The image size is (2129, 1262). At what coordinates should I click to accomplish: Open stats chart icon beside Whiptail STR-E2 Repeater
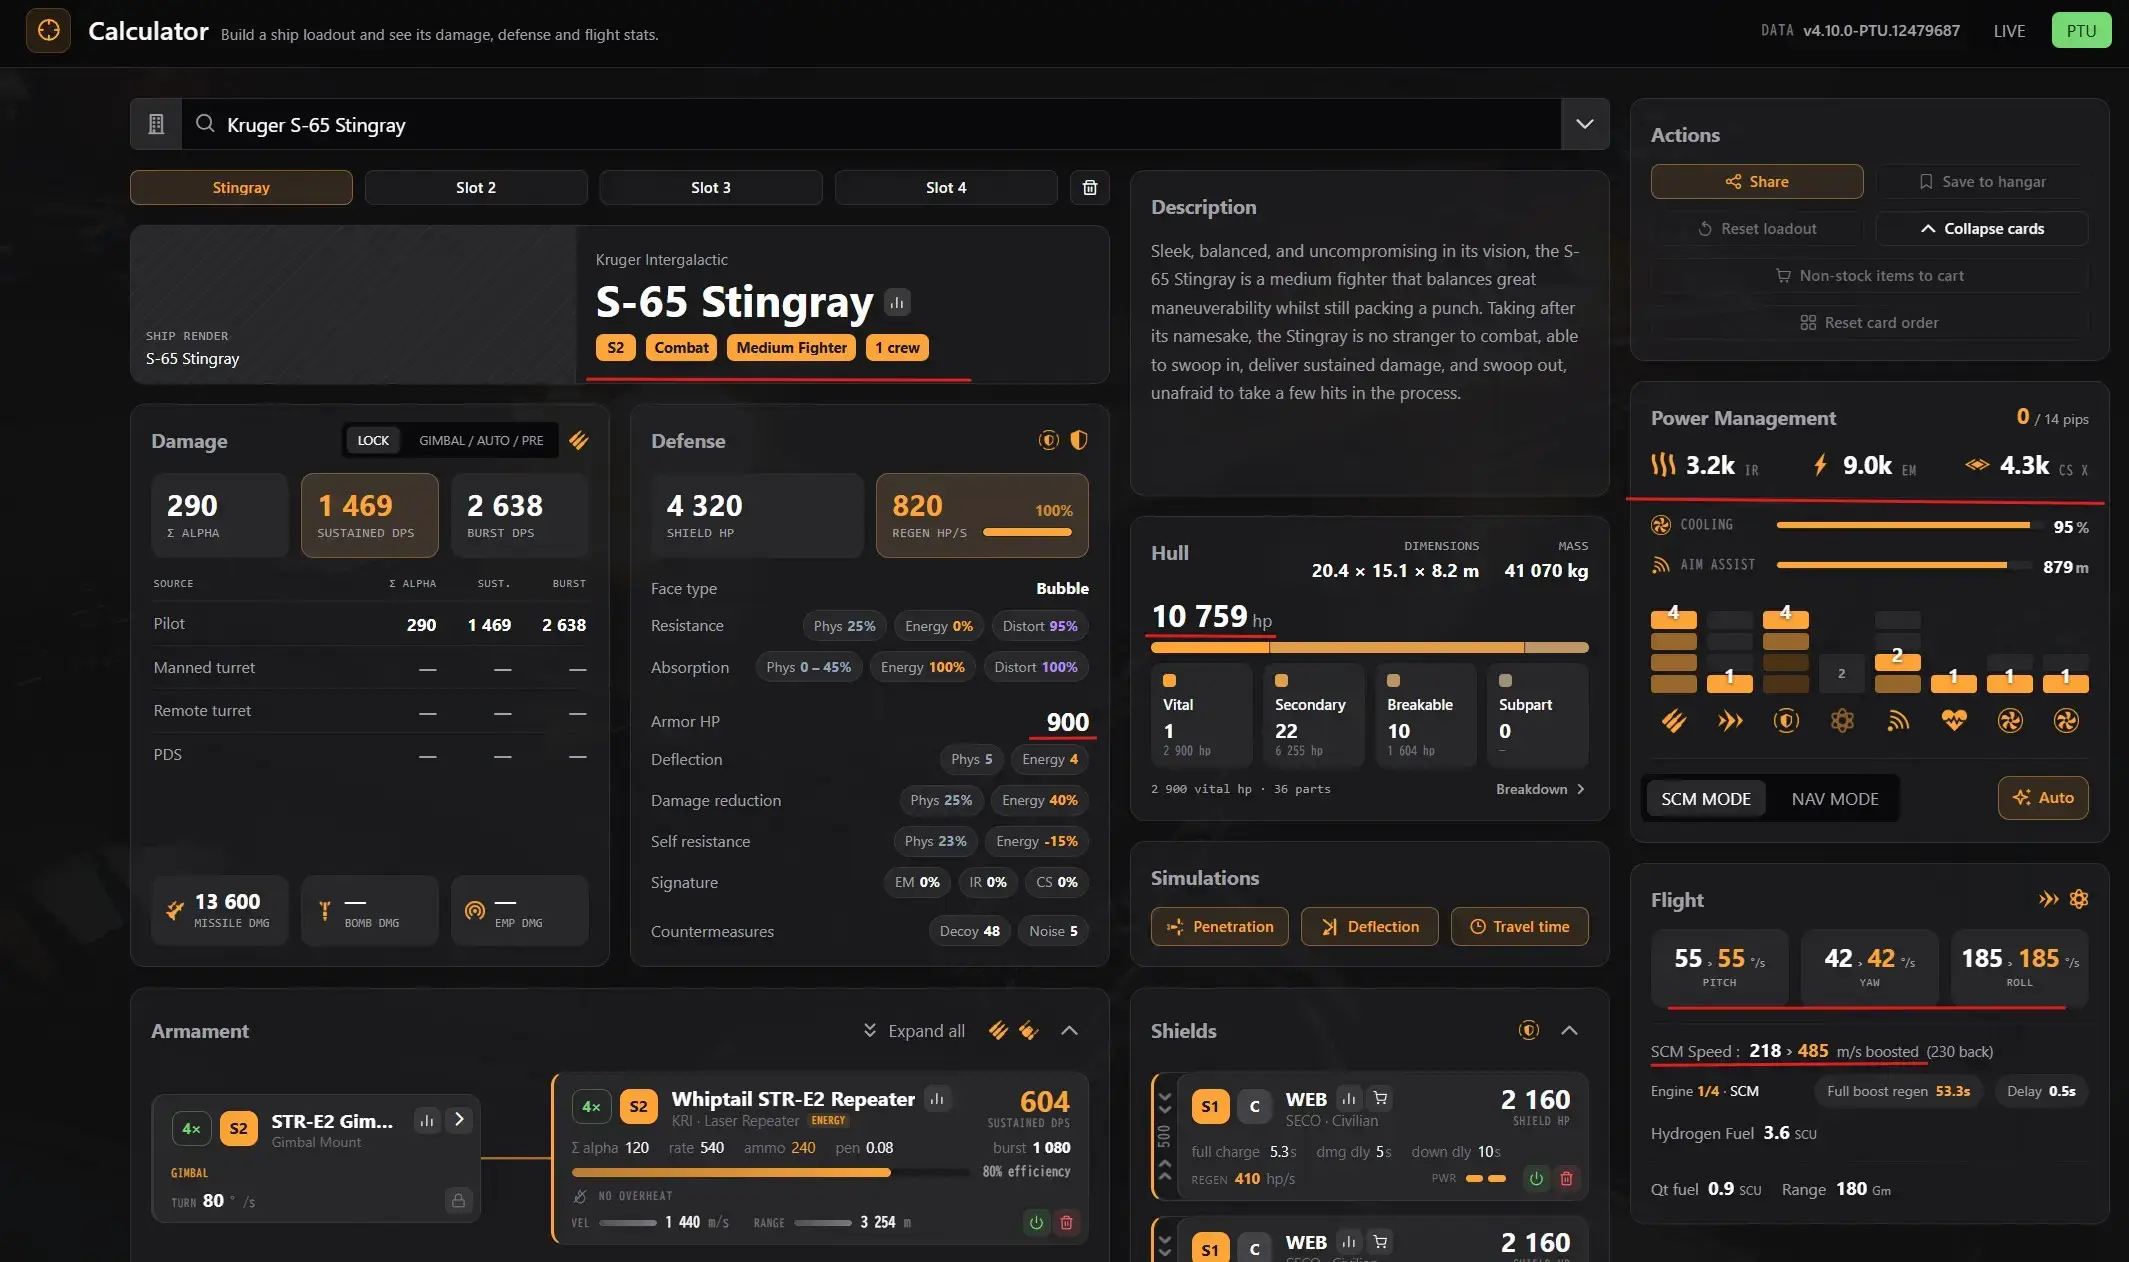point(937,1099)
